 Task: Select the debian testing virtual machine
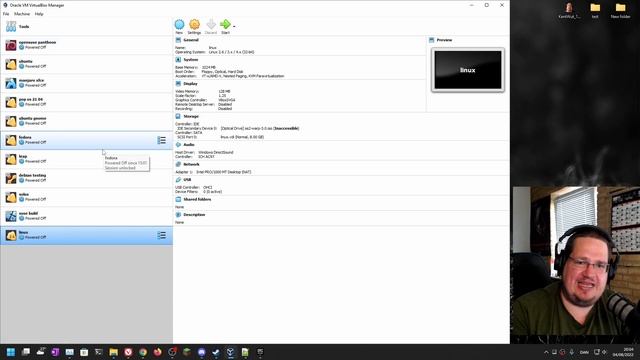pos(87,178)
